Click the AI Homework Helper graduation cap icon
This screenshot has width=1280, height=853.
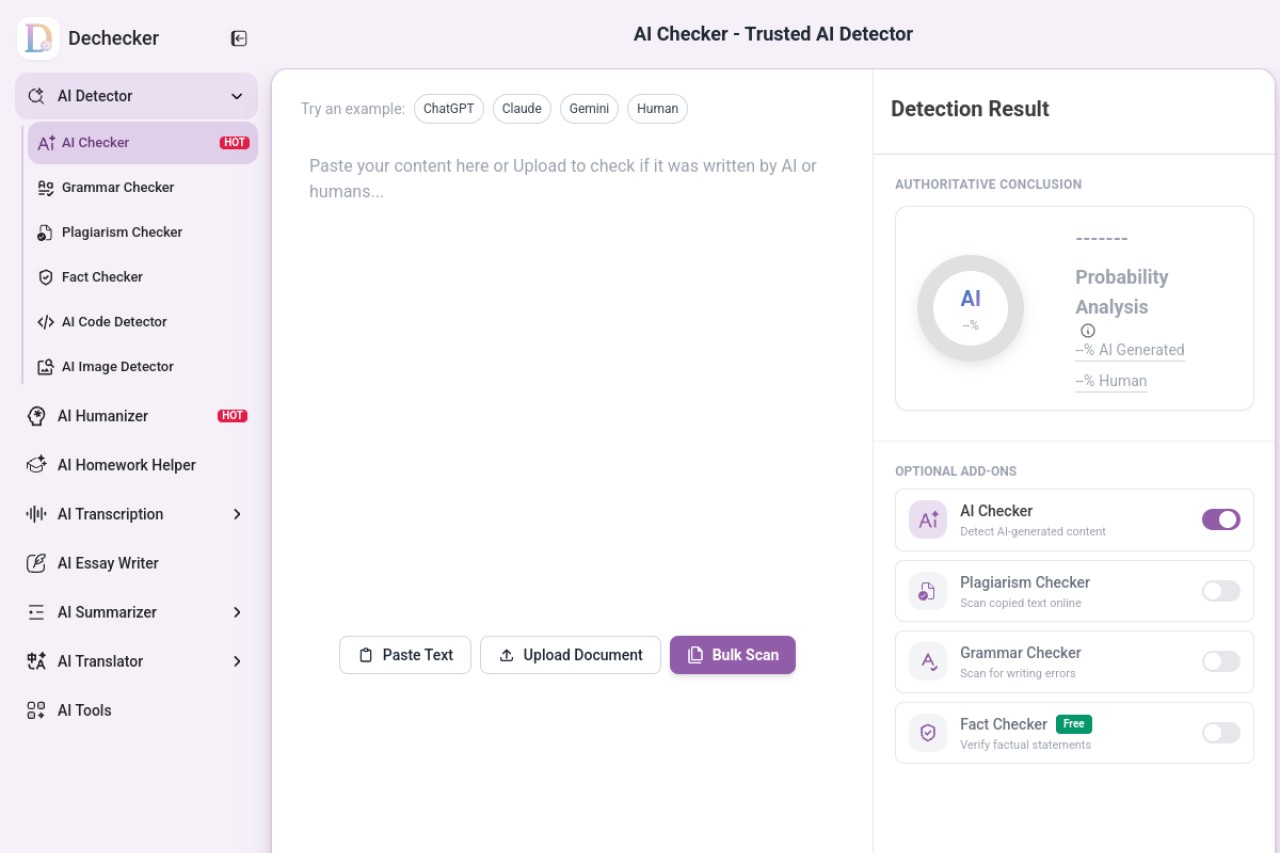coord(36,465)
